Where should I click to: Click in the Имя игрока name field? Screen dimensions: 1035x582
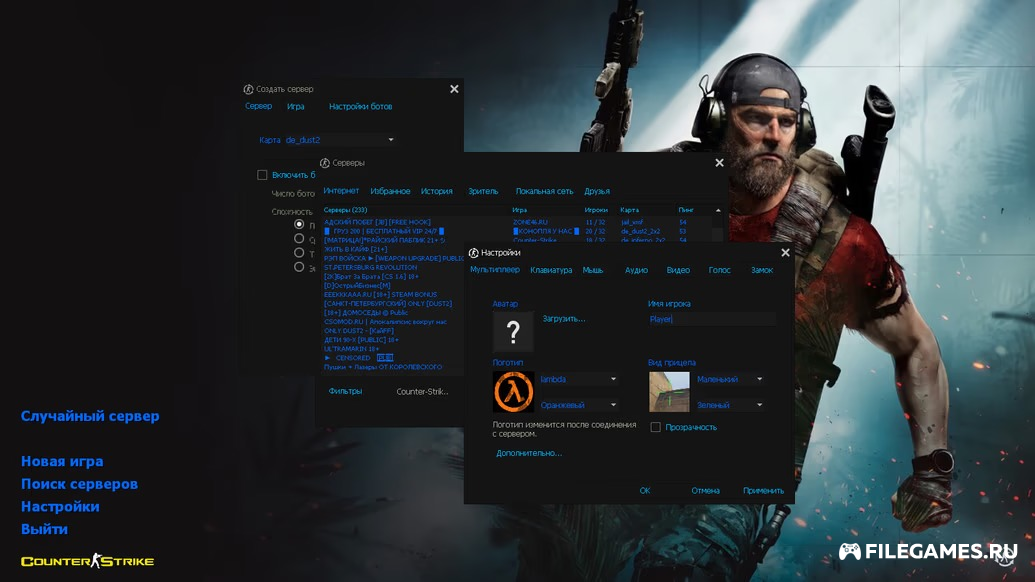(x=712, y=319)
